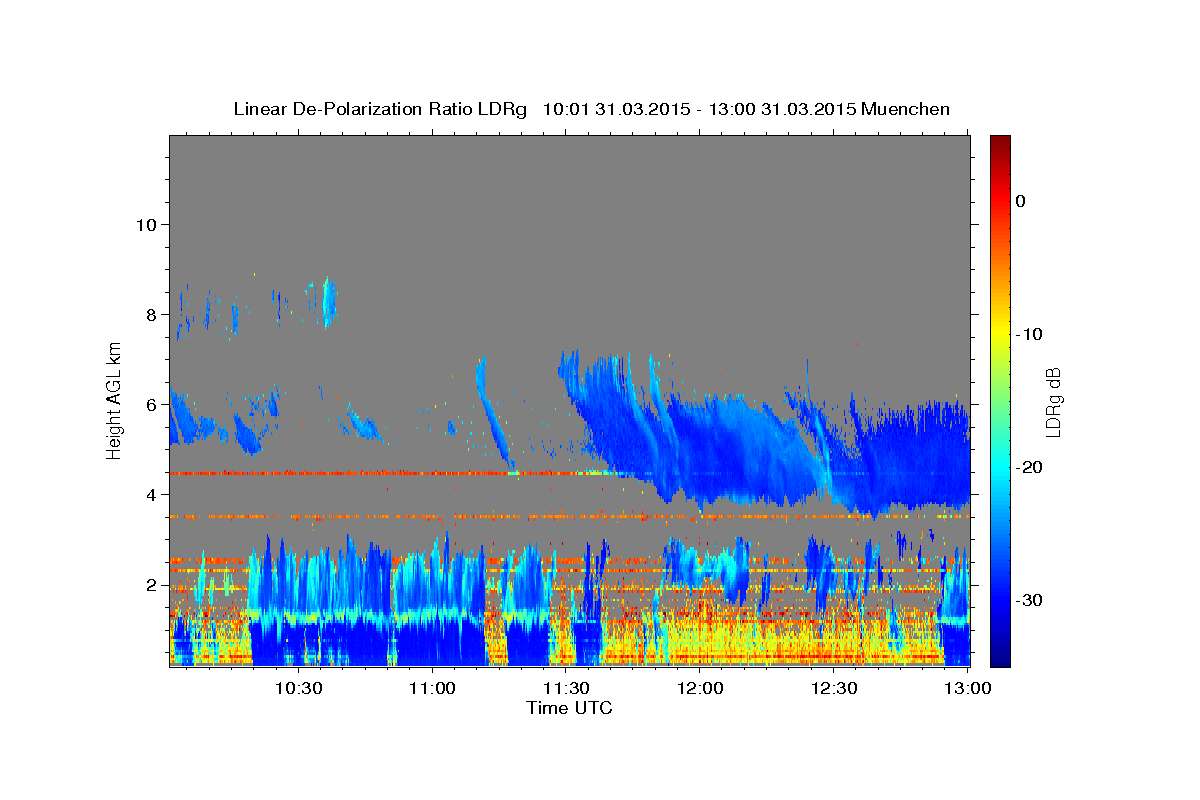Click the '11:00' time tick label
The image size is (1200, 800).
point(432,688)
